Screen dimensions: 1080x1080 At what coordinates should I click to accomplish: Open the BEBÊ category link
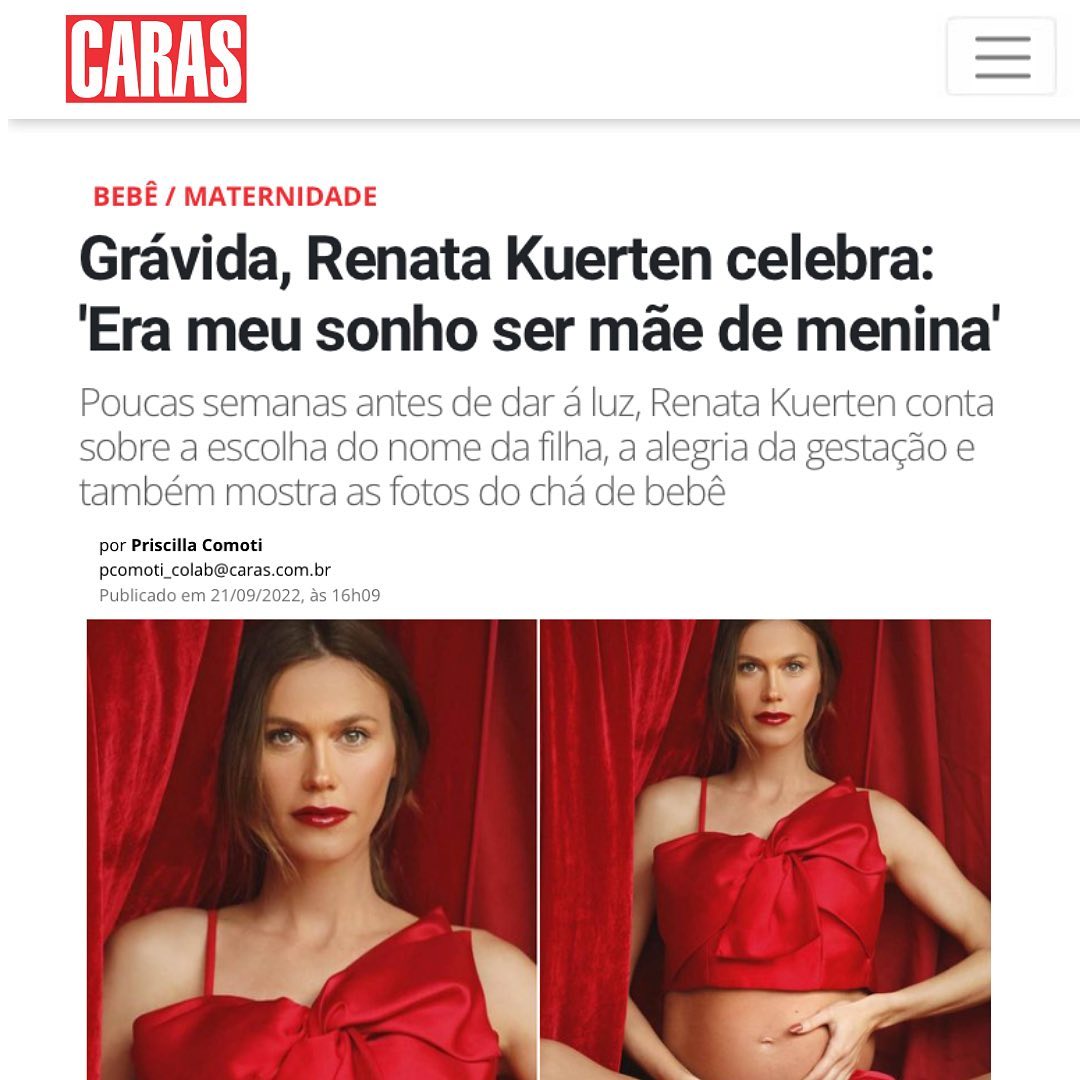[x=125, y=196]
